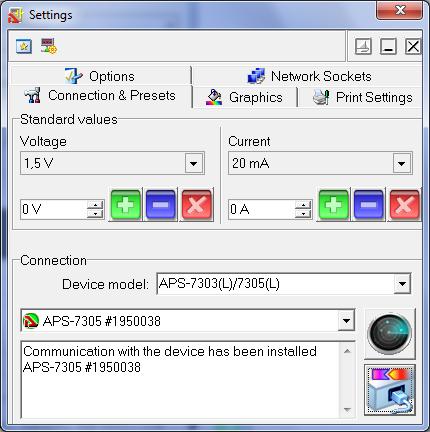Click the device configuration toolbar icon
430x432 pixels.
49,46
